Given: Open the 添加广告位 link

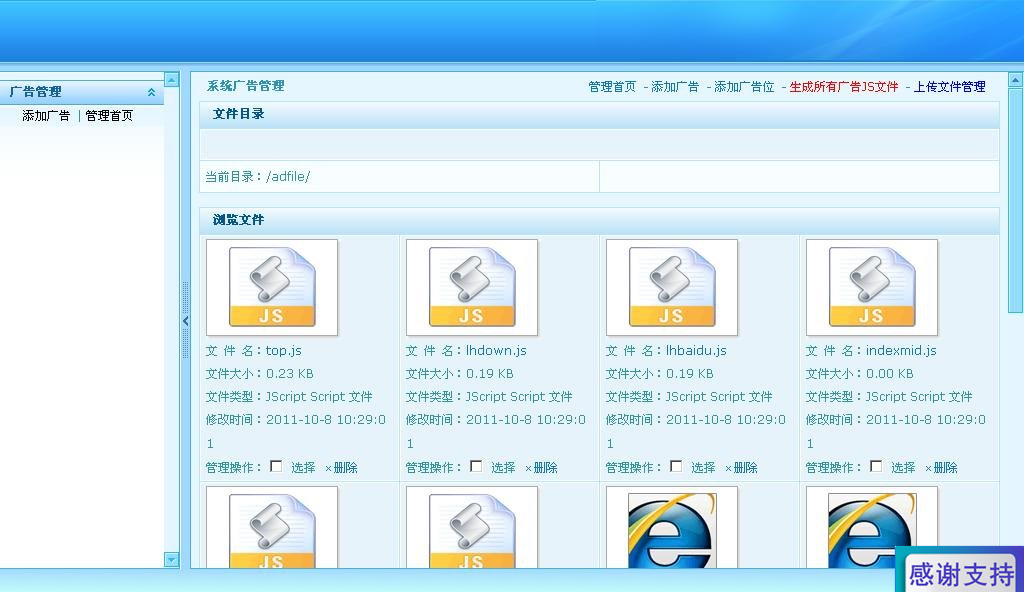Looking at the screenshot, I should click(744, 87).
